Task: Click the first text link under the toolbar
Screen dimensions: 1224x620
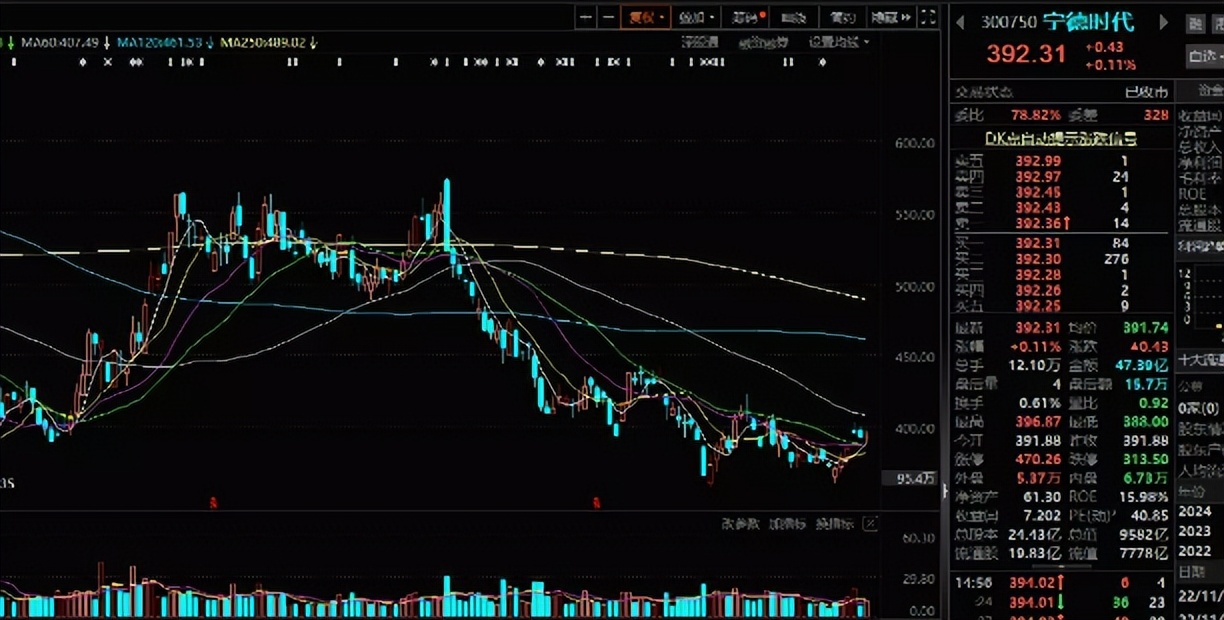Action: (x=700, y=42)
